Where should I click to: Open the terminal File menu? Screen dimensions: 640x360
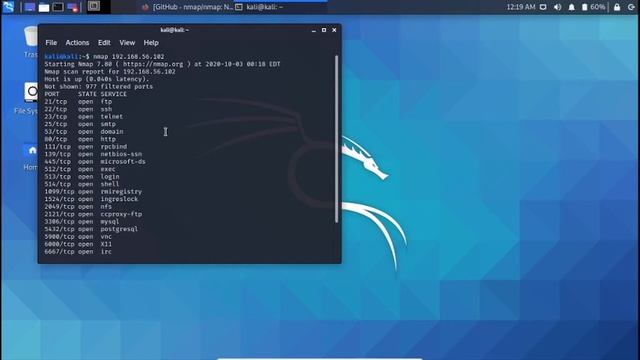click(51, 42)
